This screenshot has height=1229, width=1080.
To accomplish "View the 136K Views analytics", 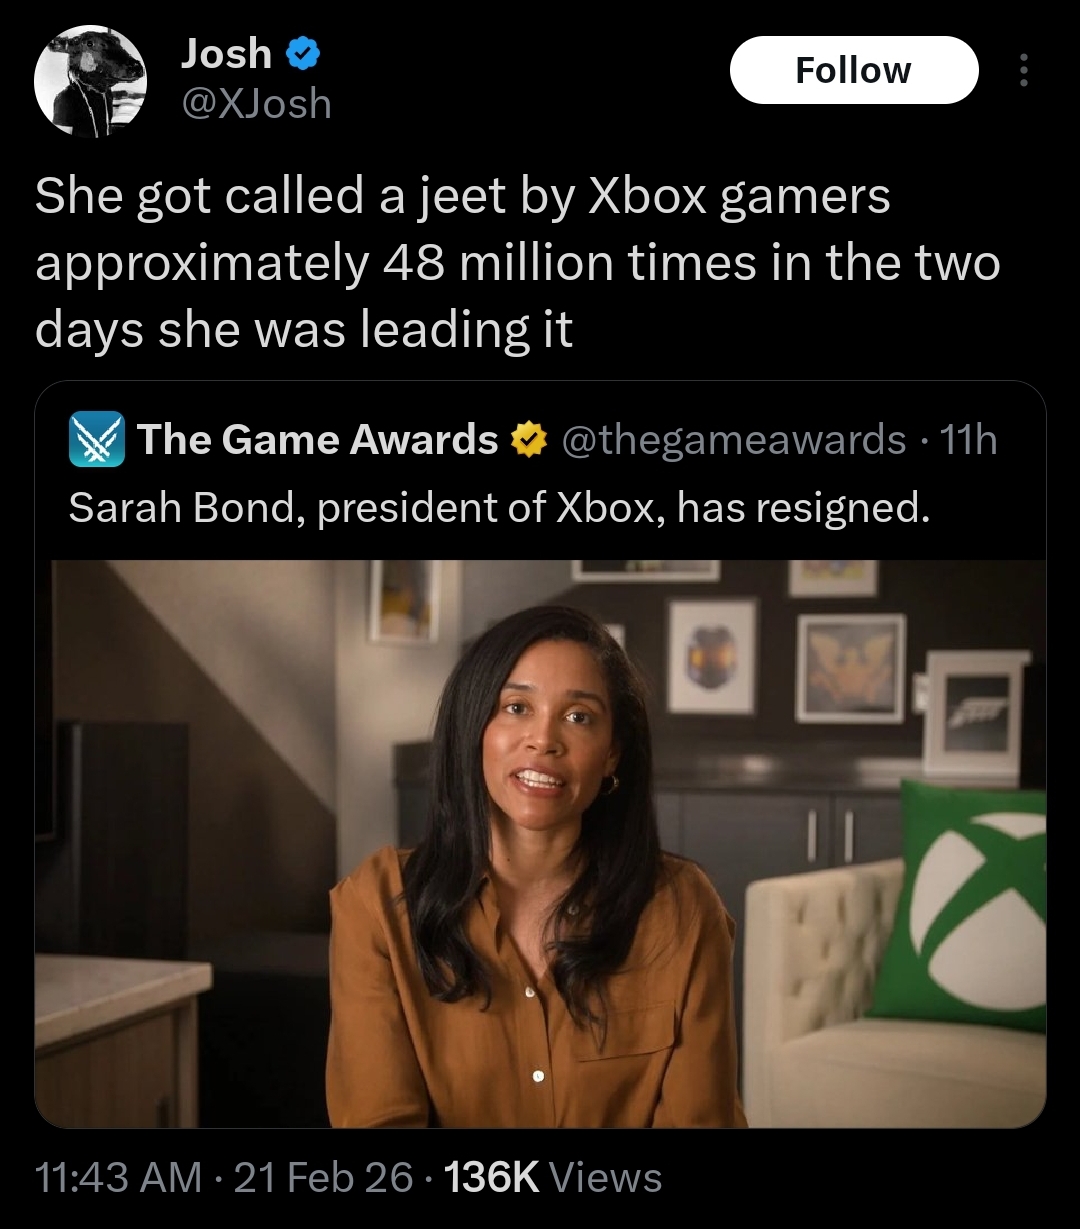I will click(552, 1177).
